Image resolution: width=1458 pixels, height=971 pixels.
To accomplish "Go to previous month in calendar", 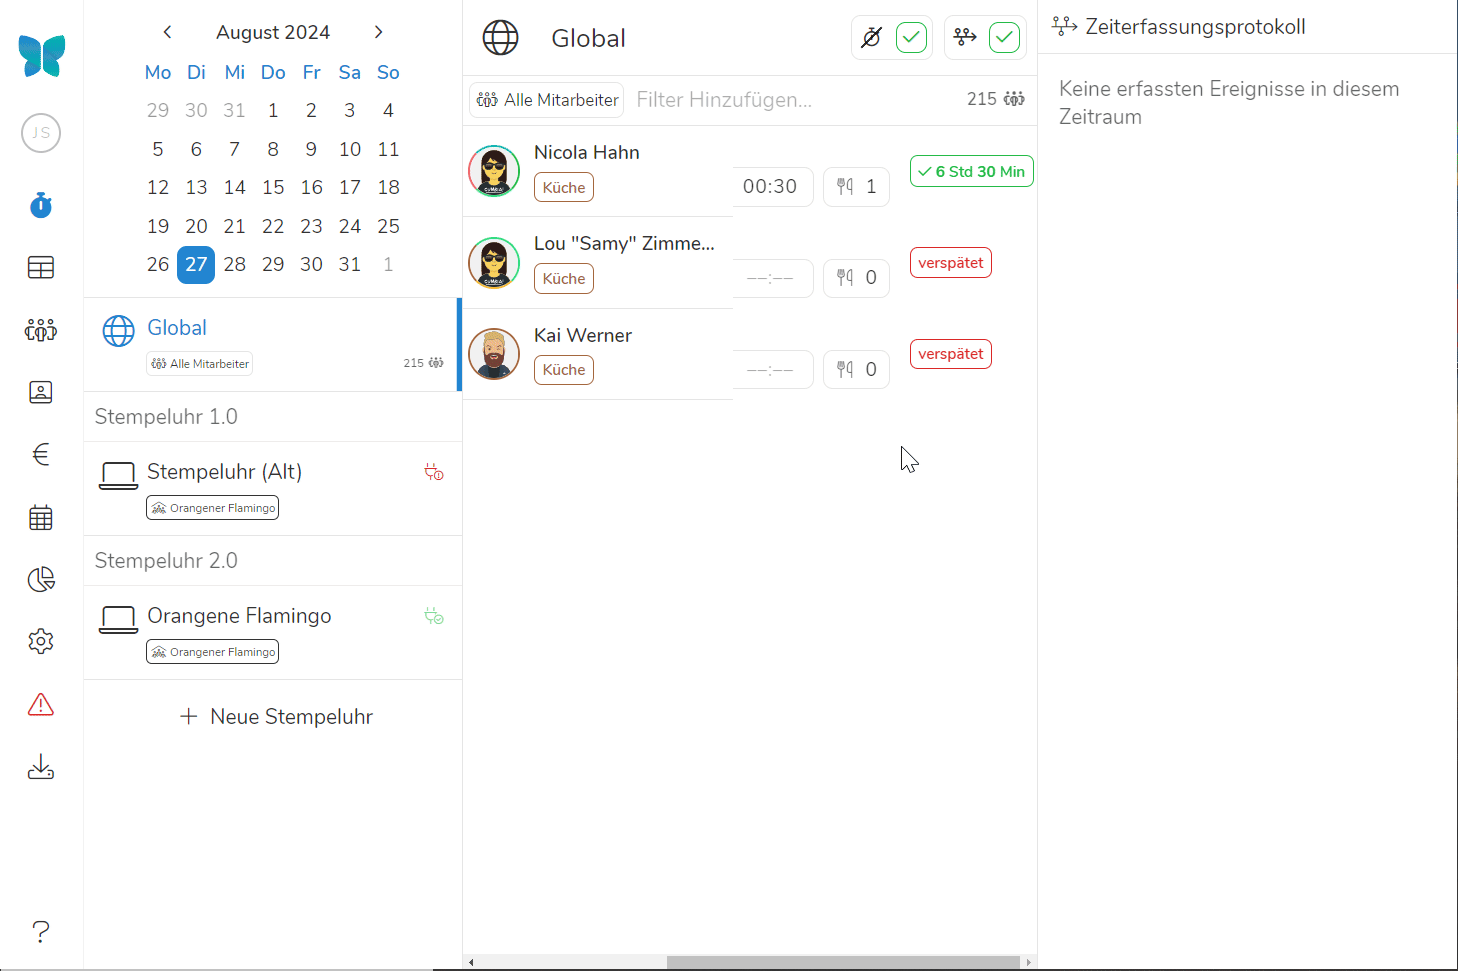I will [x=167, y=32].
